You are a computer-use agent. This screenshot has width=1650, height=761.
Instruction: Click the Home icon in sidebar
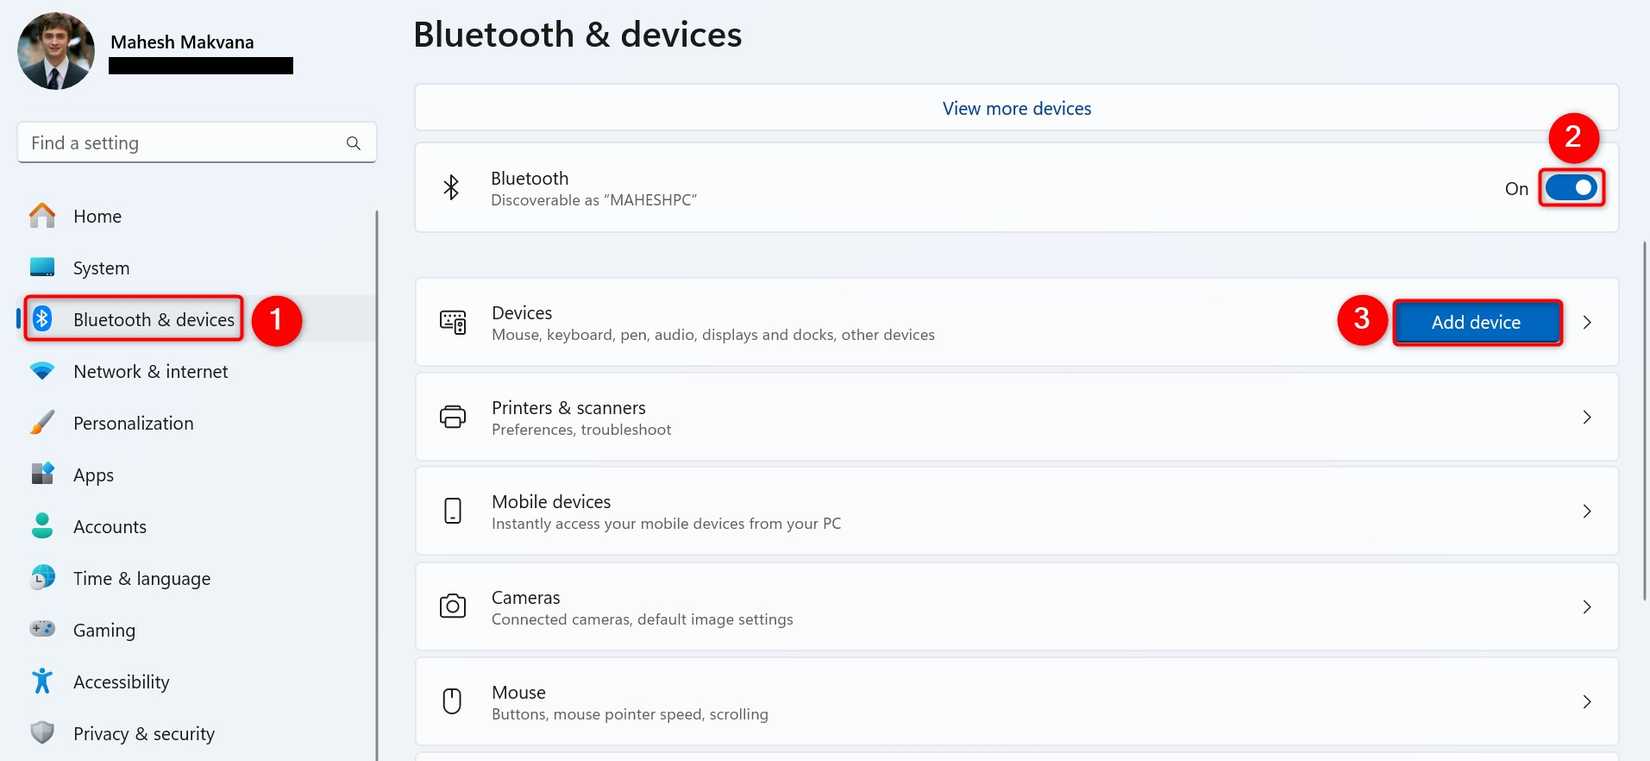tap(42, 216)
